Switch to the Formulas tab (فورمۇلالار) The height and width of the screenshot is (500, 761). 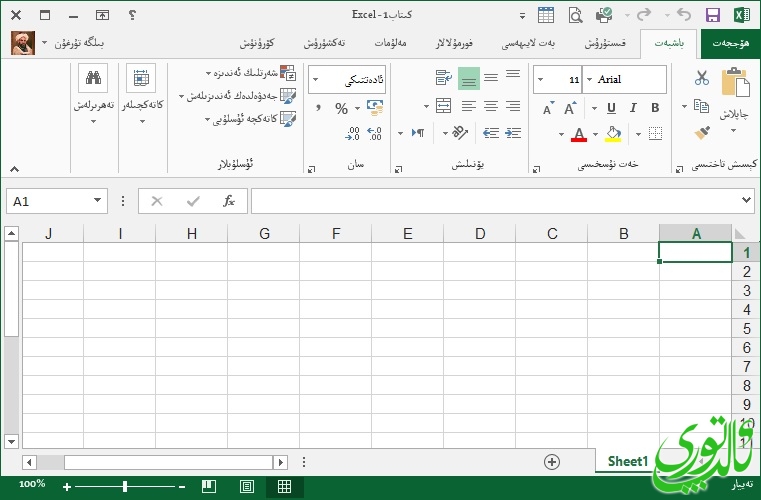[x=454, y=43]
